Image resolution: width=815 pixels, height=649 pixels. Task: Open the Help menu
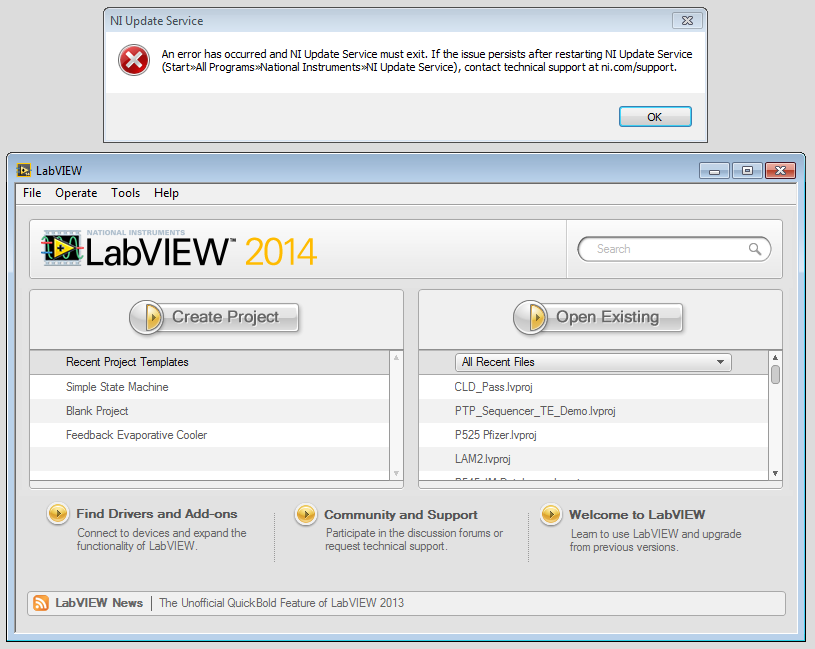166,193
